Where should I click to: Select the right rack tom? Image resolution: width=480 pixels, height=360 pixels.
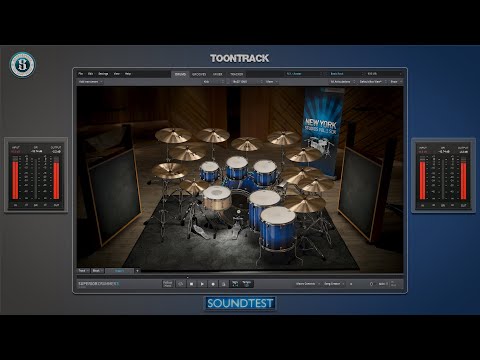click(x=265, y=172)
